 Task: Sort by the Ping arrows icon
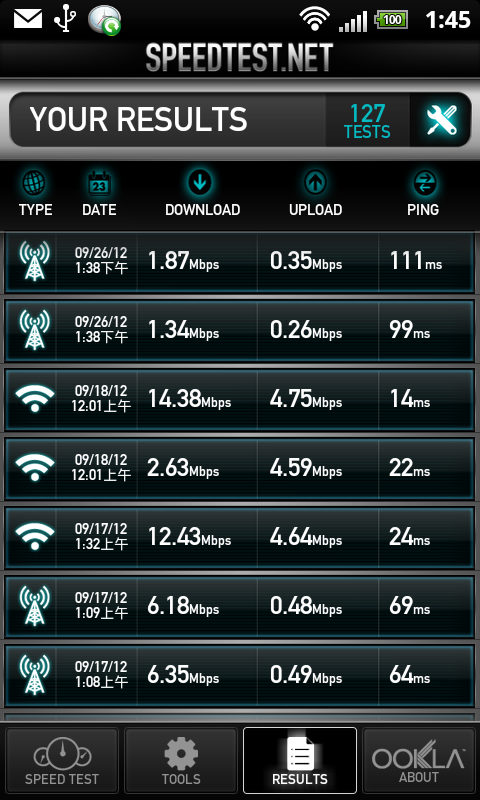click(423, 183)
